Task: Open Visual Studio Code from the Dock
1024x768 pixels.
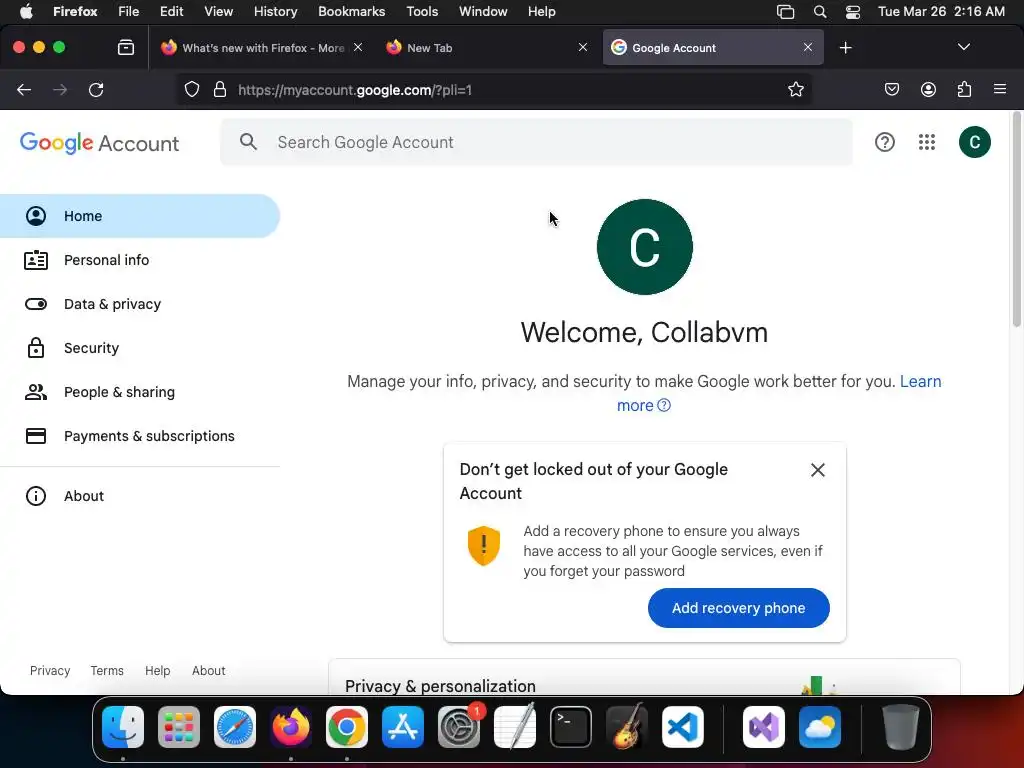Action: click(x=682, y=727)
